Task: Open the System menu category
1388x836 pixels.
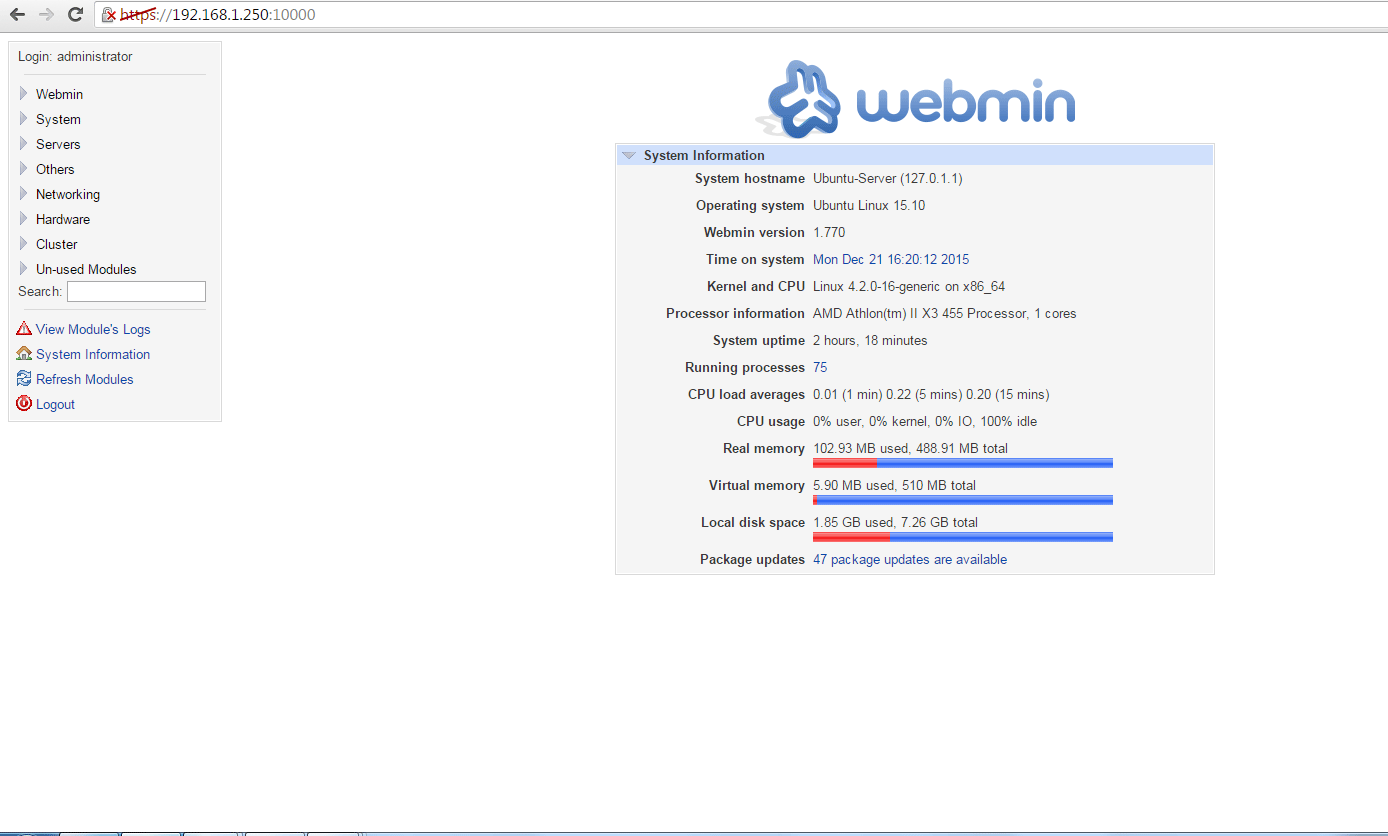Action: tap(58, 119)
